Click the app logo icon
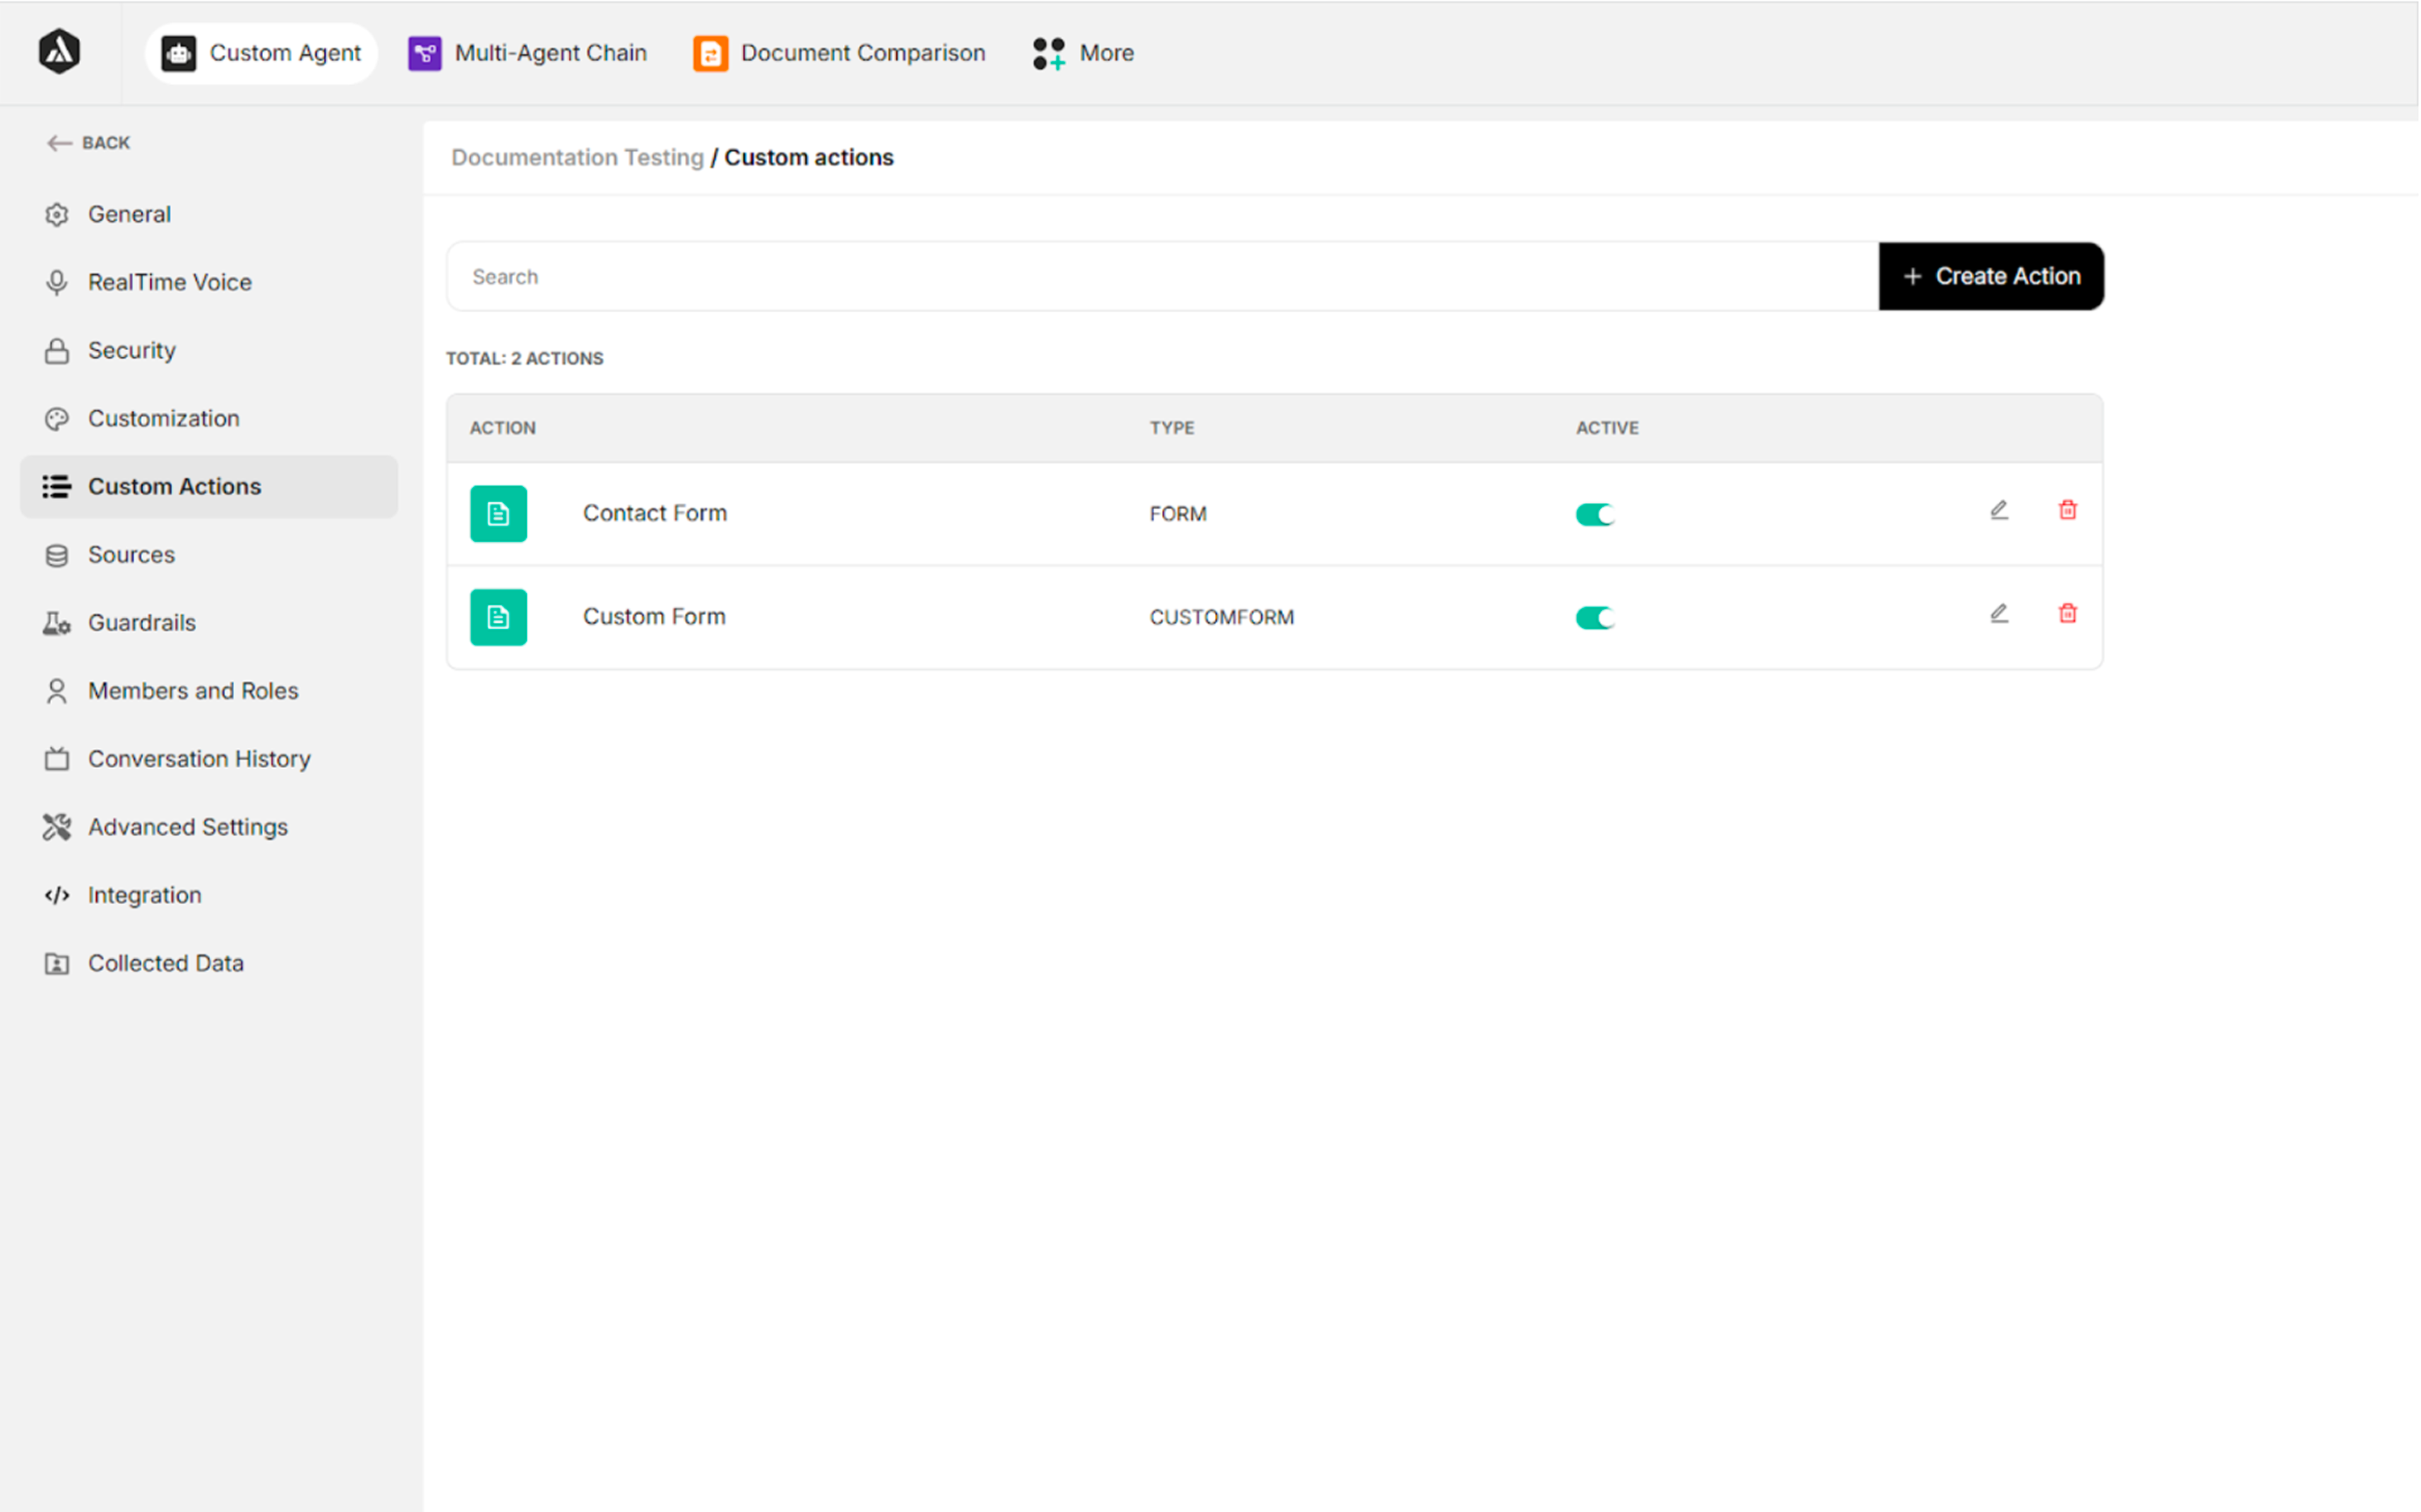 point(59,52)
